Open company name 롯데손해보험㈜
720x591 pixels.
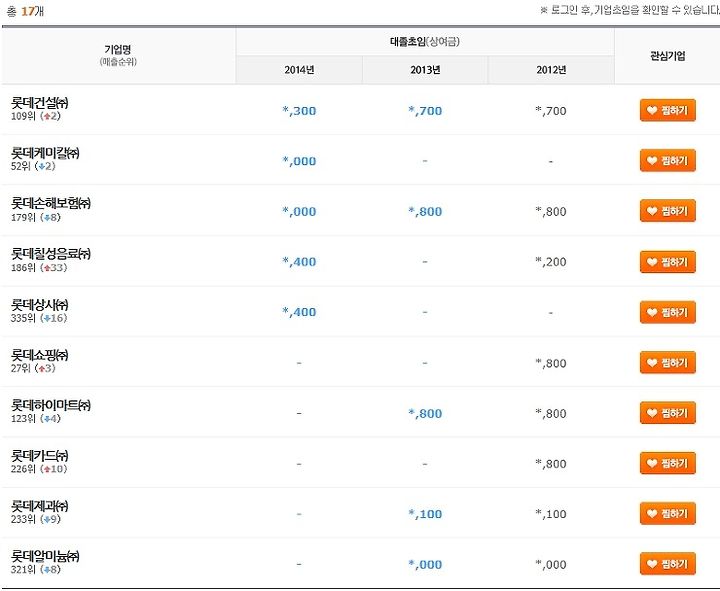click(x=51, y=203)
